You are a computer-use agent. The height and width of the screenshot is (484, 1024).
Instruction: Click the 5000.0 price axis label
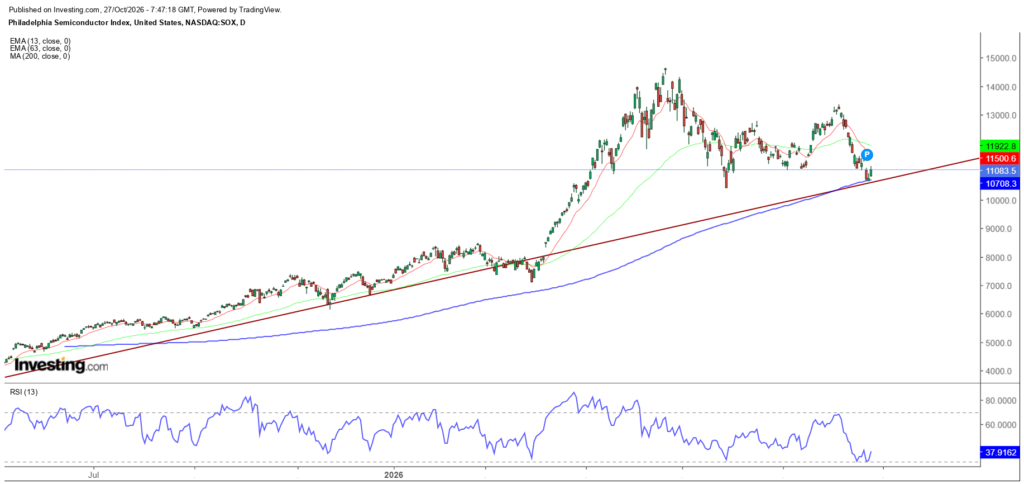click(x=1000, y=343)
